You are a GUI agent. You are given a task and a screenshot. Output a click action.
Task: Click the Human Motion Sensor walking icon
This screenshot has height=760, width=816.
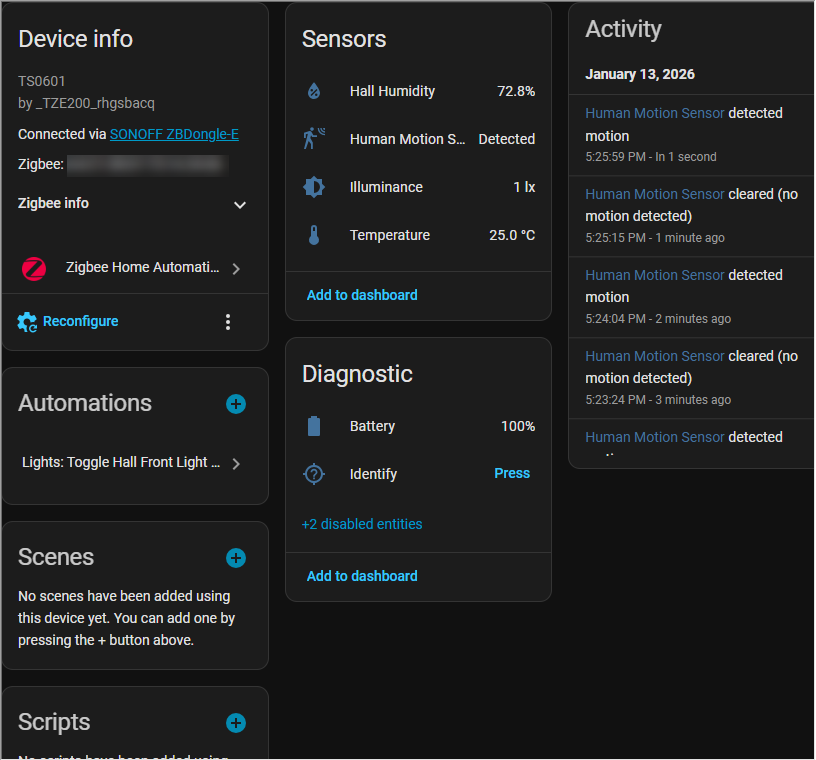coord(314,139)
